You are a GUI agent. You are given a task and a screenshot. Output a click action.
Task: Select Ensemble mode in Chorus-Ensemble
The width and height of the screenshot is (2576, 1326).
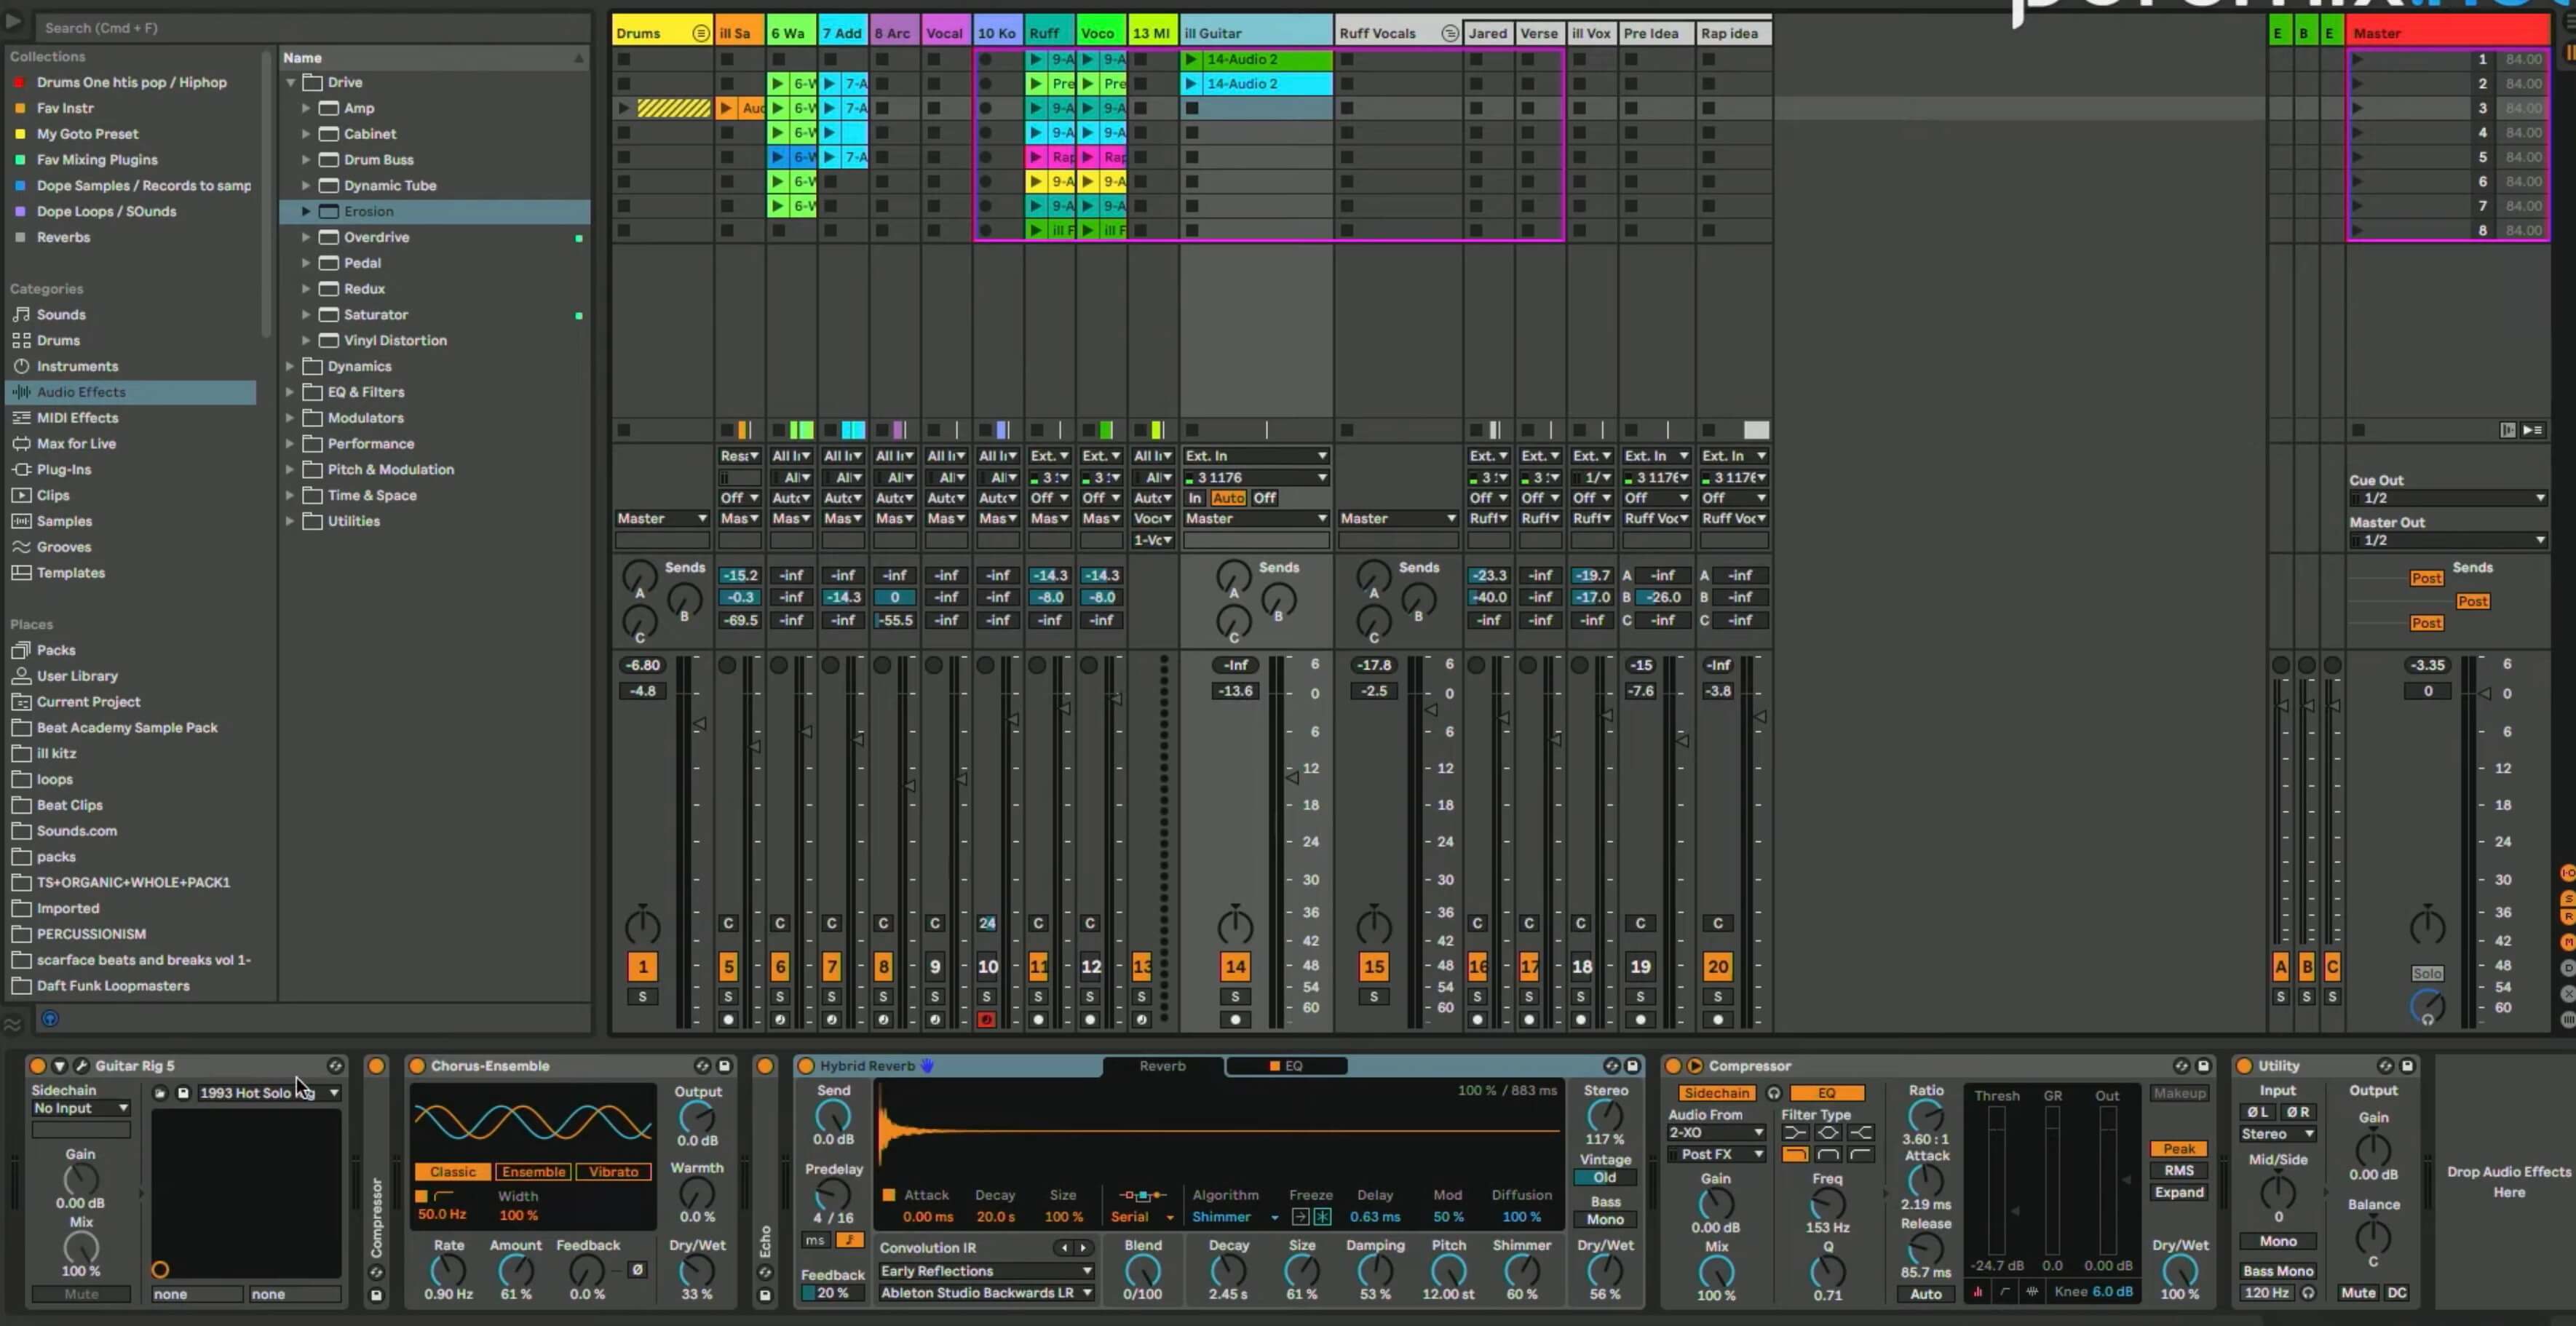[533, 1171]
